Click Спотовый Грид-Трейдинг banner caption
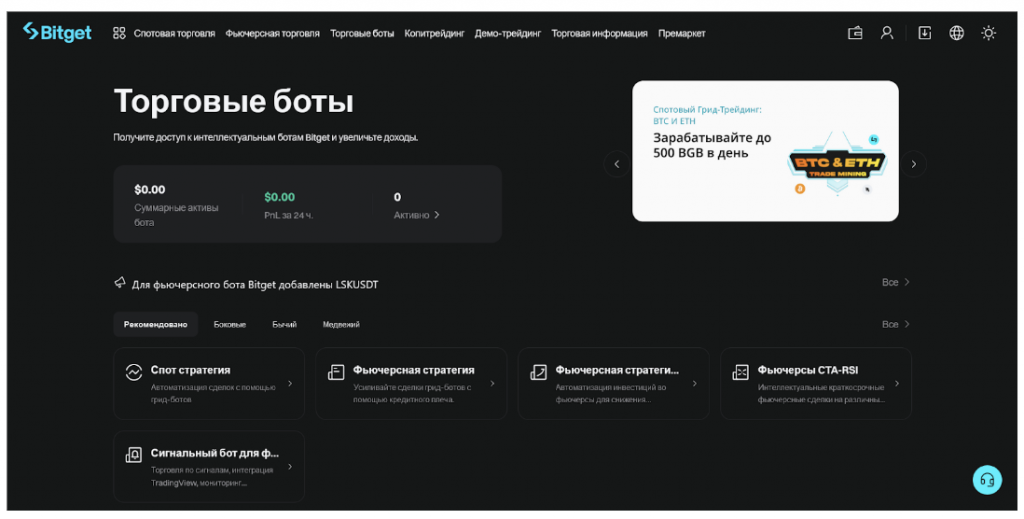The height and width of the screenshot is (519, 1024). 707,116
